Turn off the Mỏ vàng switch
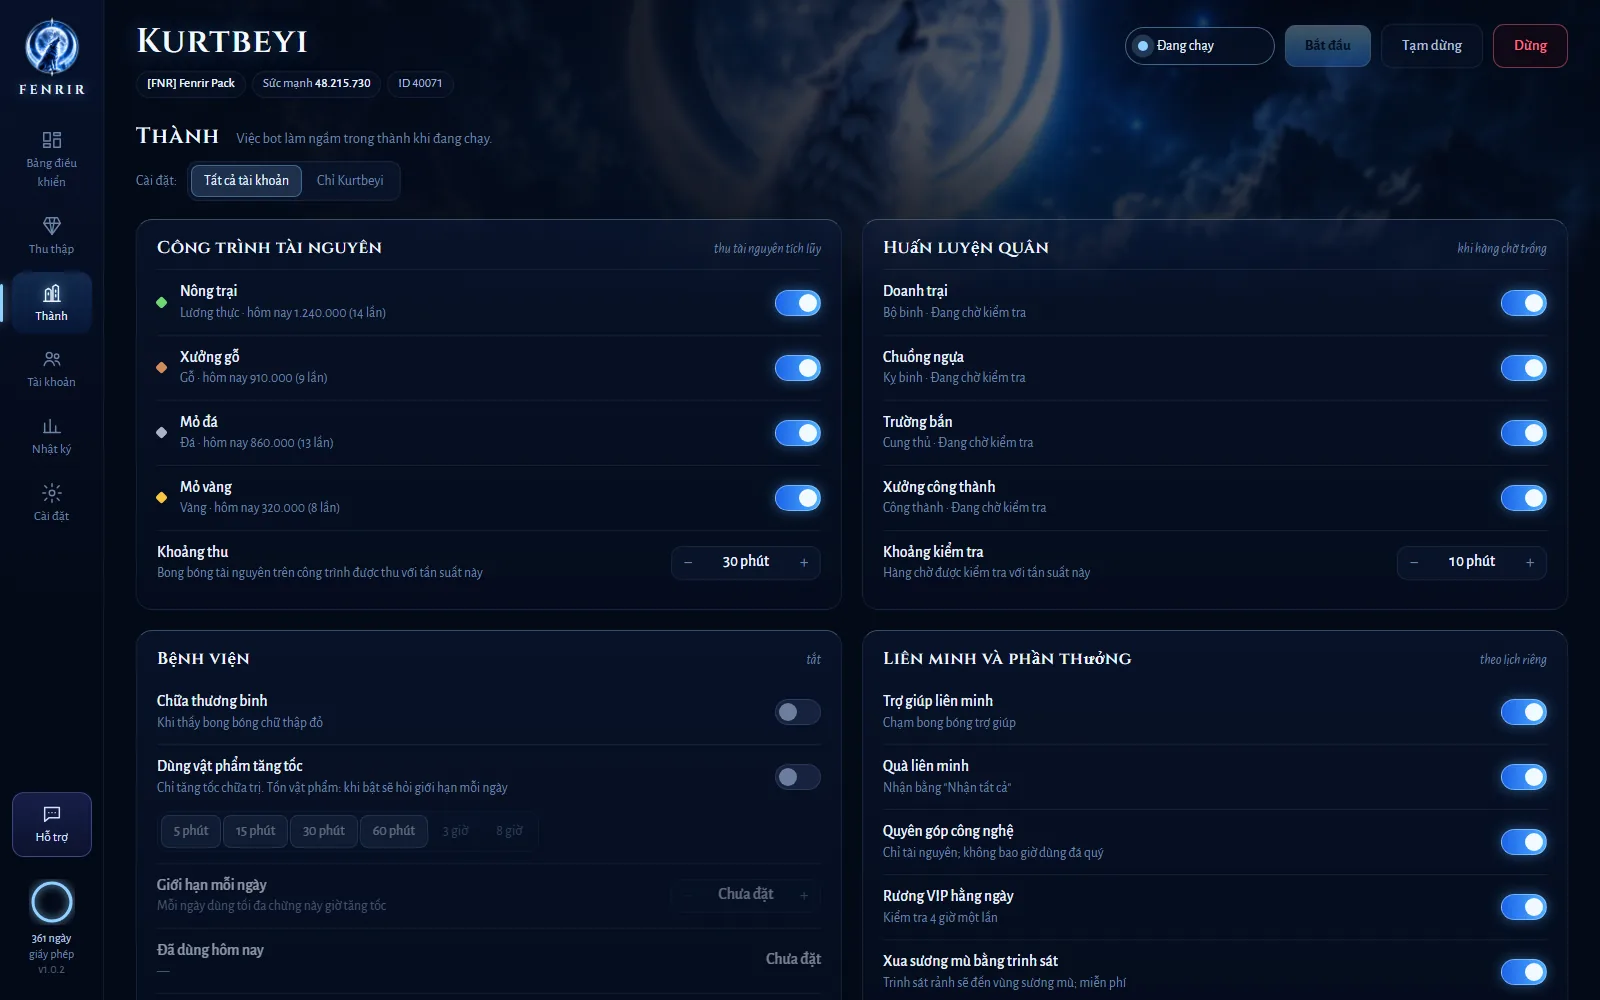The image size is (1600, 1000). (x=798, y=498)
